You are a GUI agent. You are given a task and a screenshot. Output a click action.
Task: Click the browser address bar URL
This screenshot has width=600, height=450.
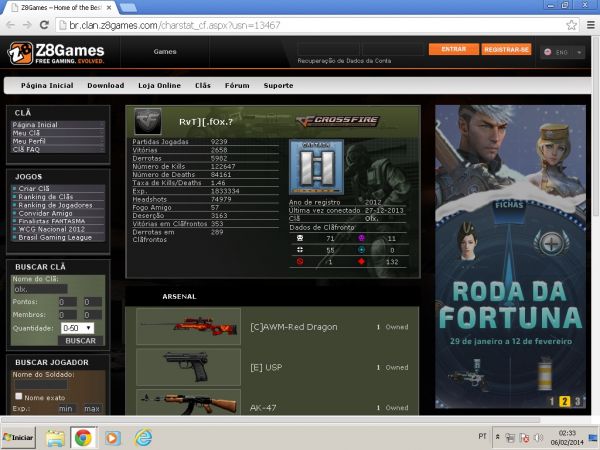[x=174, y=25]
